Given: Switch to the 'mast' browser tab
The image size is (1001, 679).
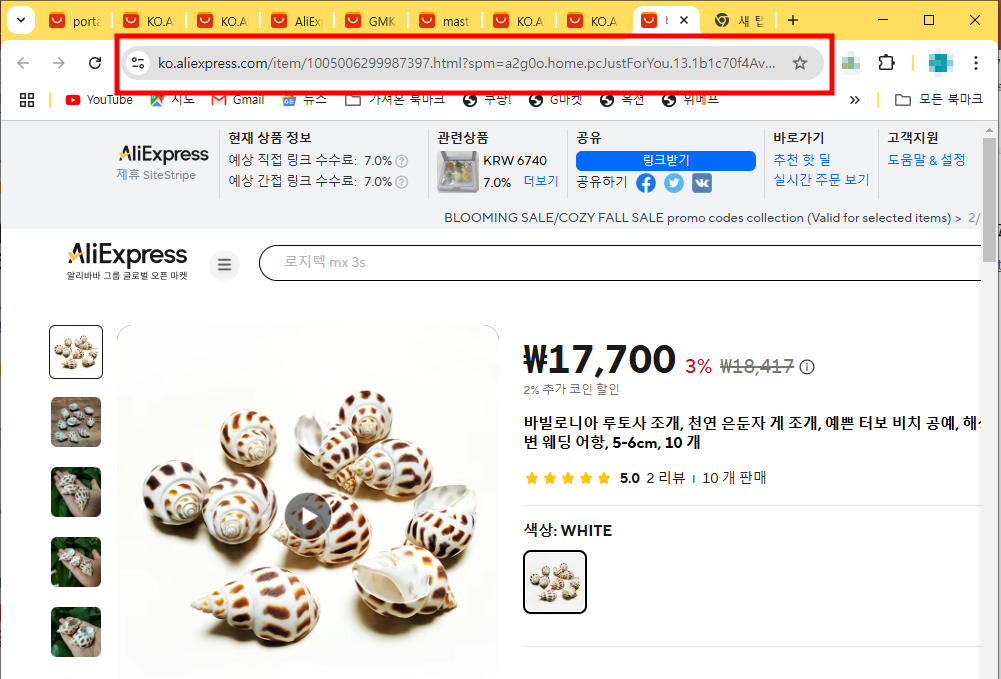Looking at the screenshot, I should pos(446,21).
